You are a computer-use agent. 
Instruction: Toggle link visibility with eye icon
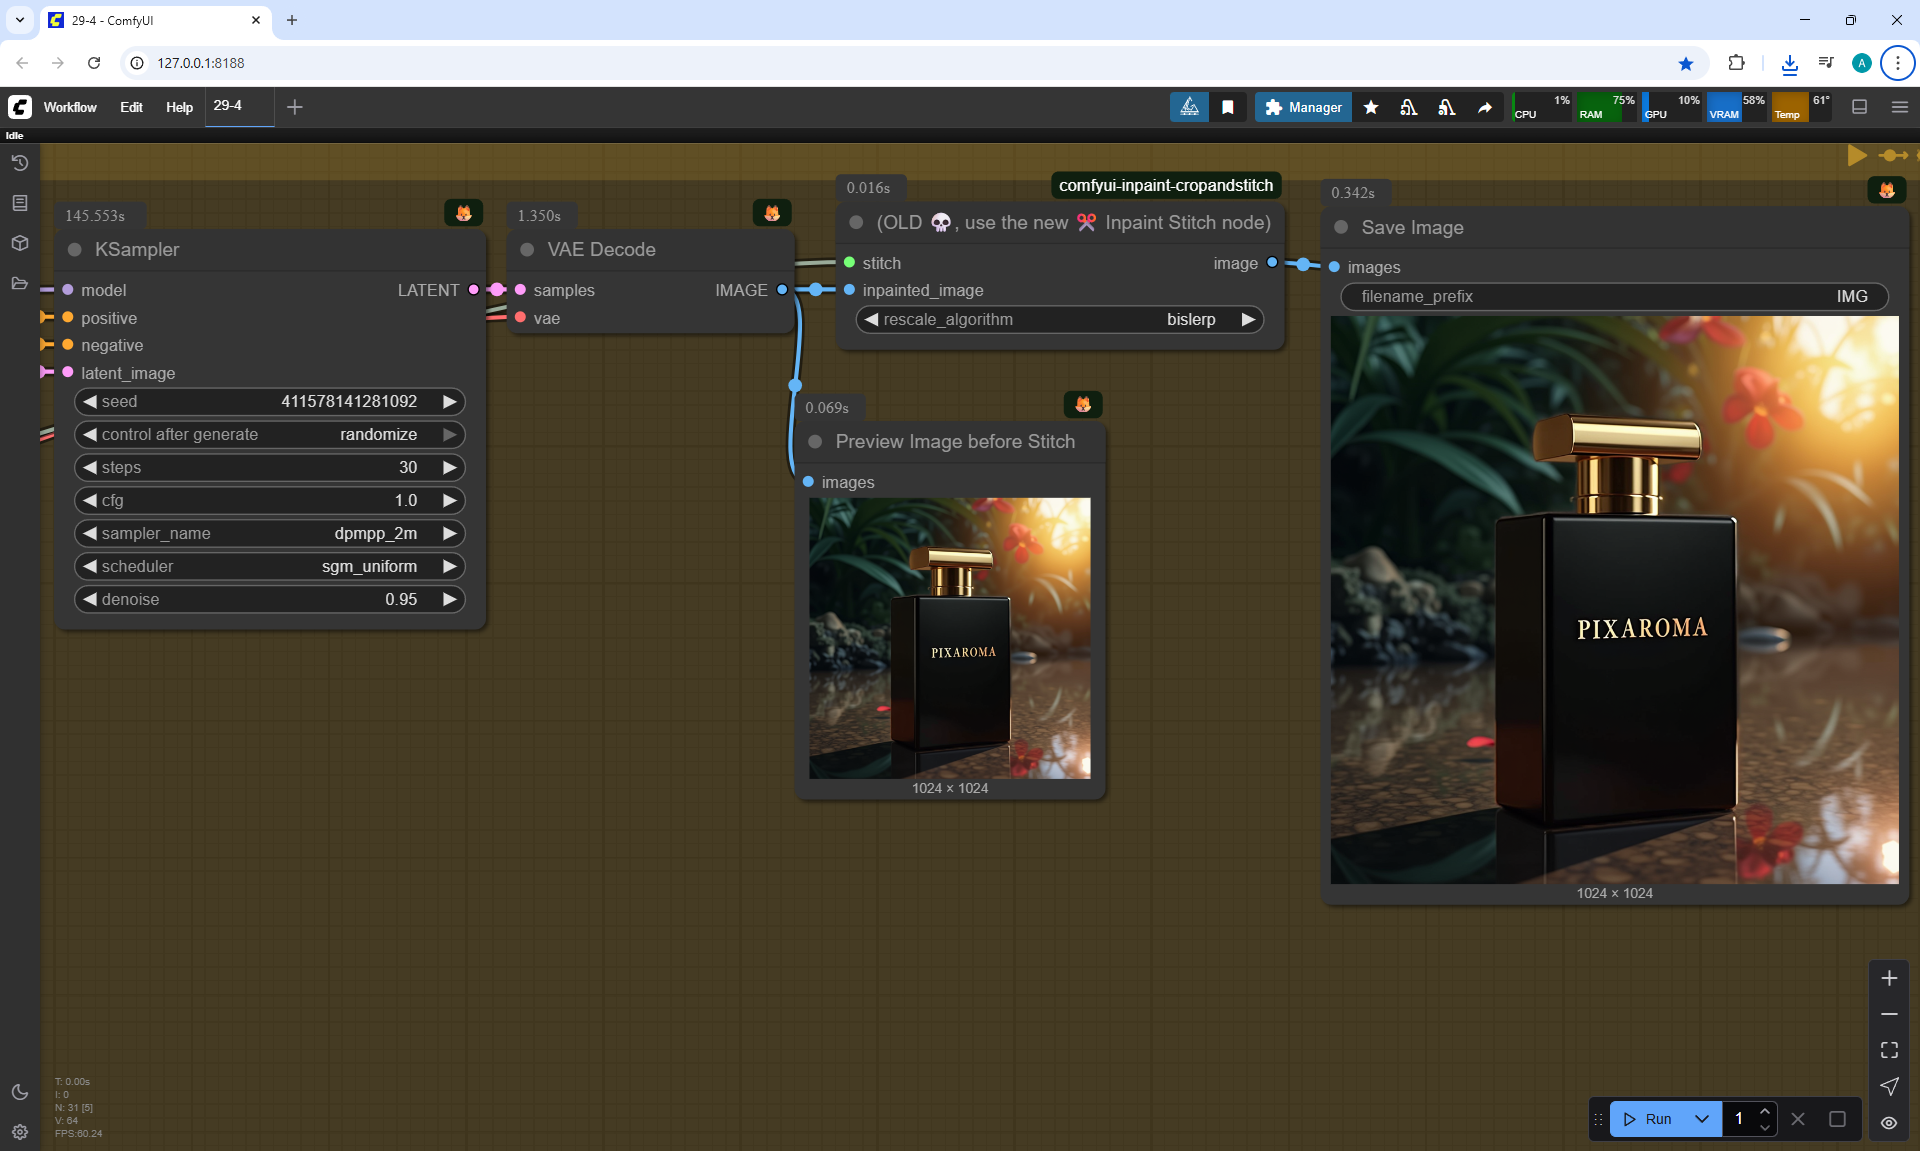point(1889,1123)
